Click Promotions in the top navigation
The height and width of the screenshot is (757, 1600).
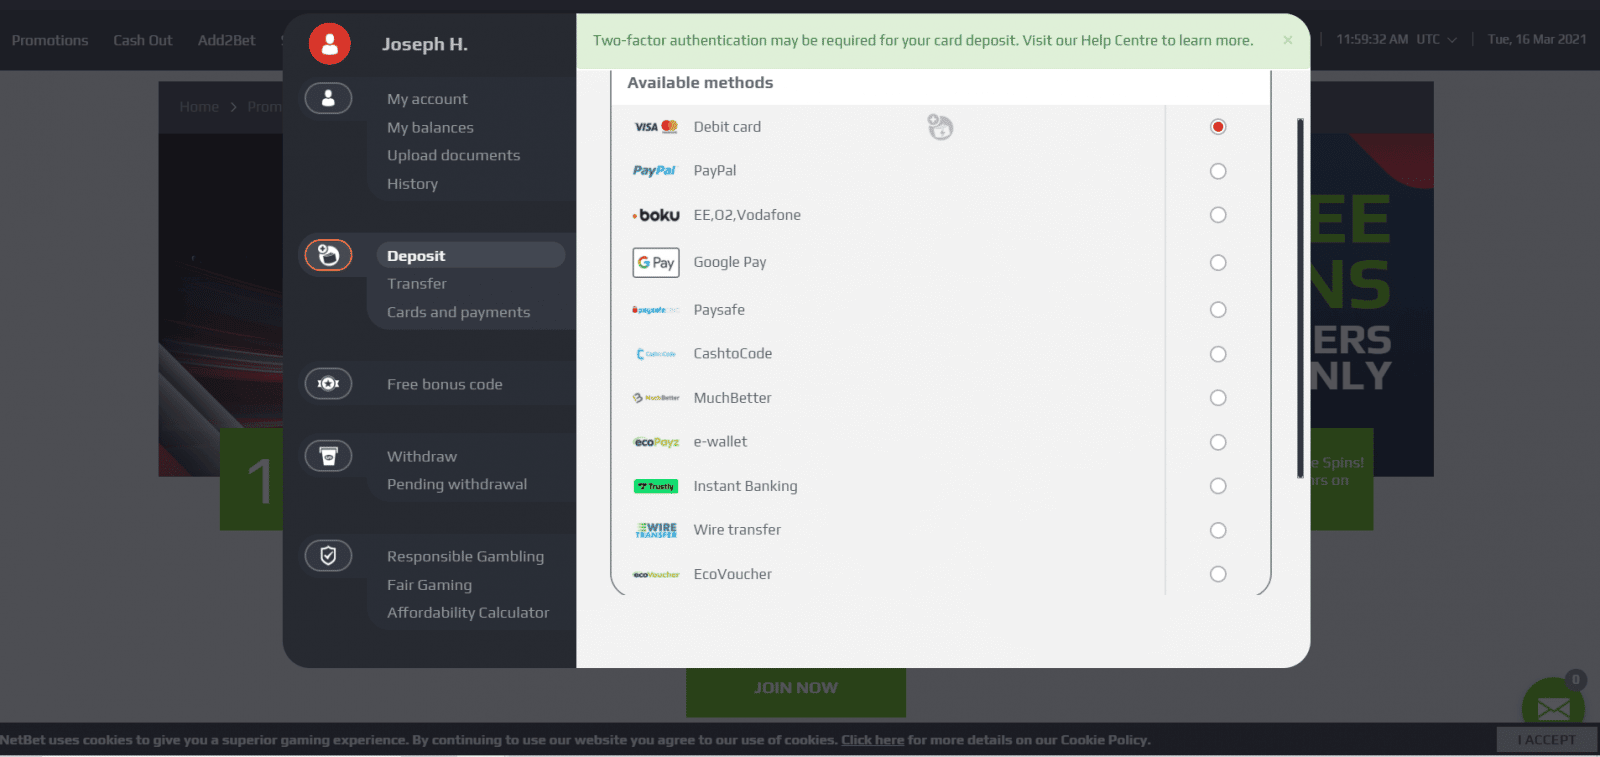(50, 40)
